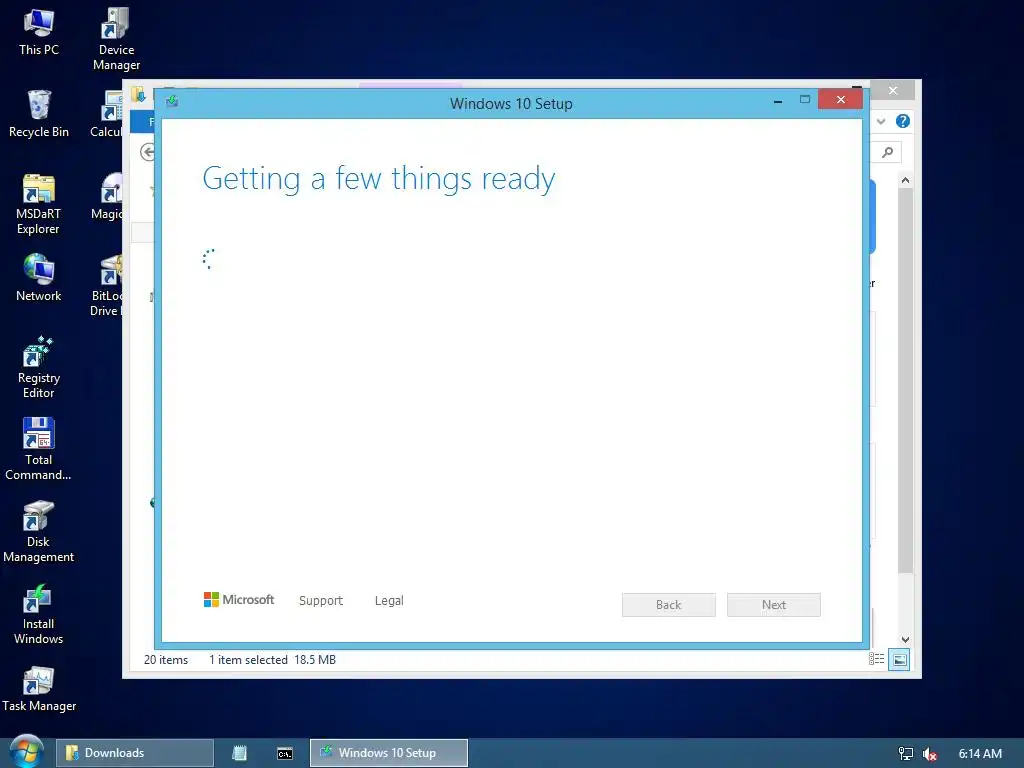Switch to Downloads taskbar button

(135, 753)
